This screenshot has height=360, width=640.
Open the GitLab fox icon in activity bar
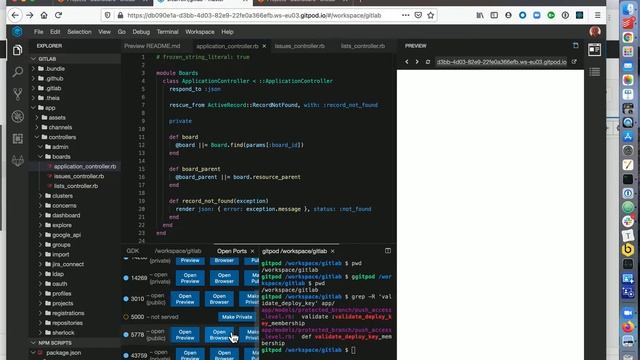point(17,161)
